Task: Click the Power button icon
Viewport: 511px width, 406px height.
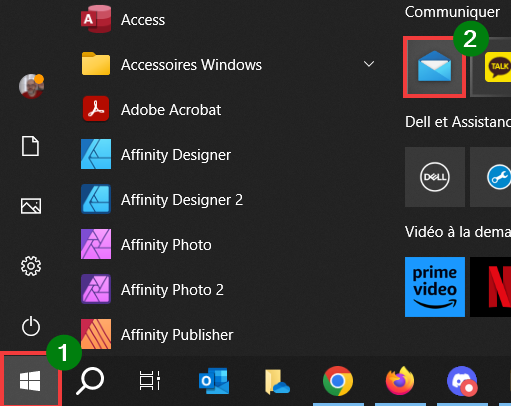Action: pos(31,326)
